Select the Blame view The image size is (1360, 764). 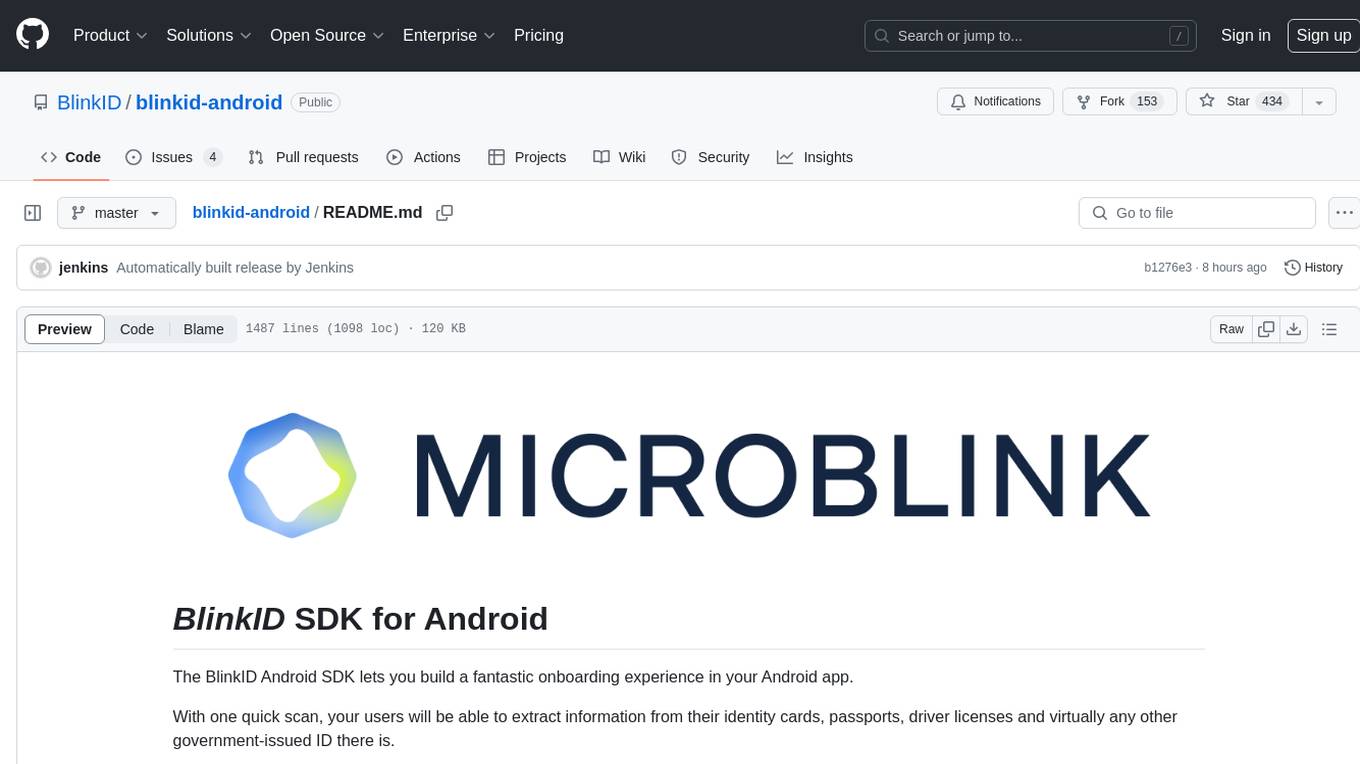(x=203, y=329)
